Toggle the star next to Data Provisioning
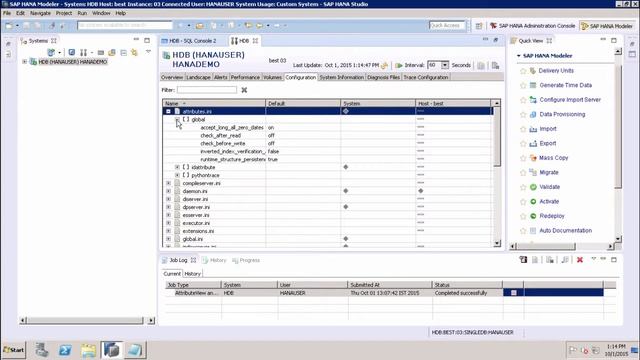 (523, 115)
